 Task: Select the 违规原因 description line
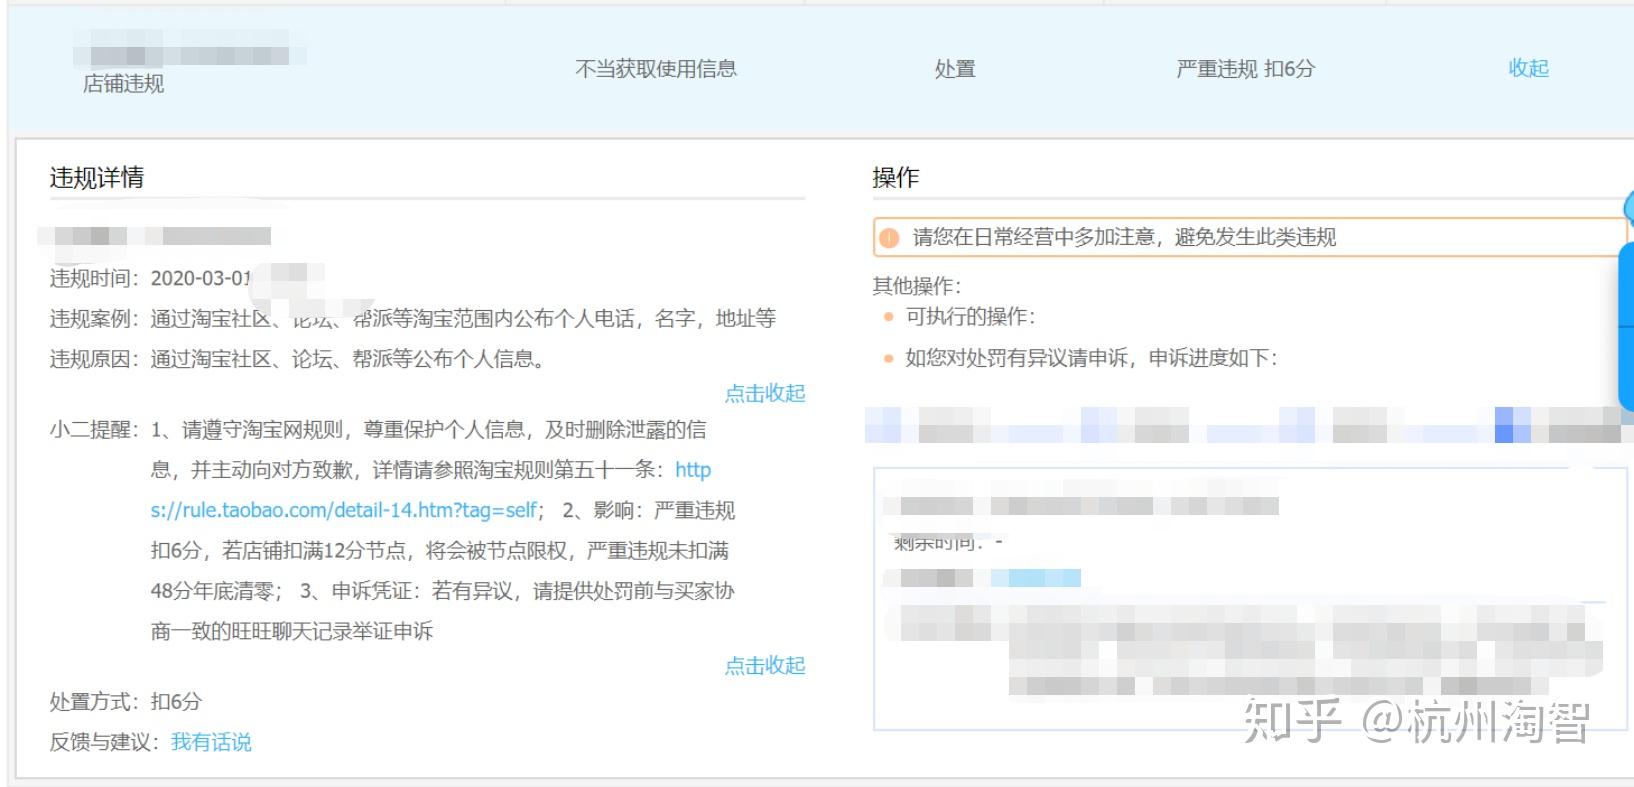(298, 359)
